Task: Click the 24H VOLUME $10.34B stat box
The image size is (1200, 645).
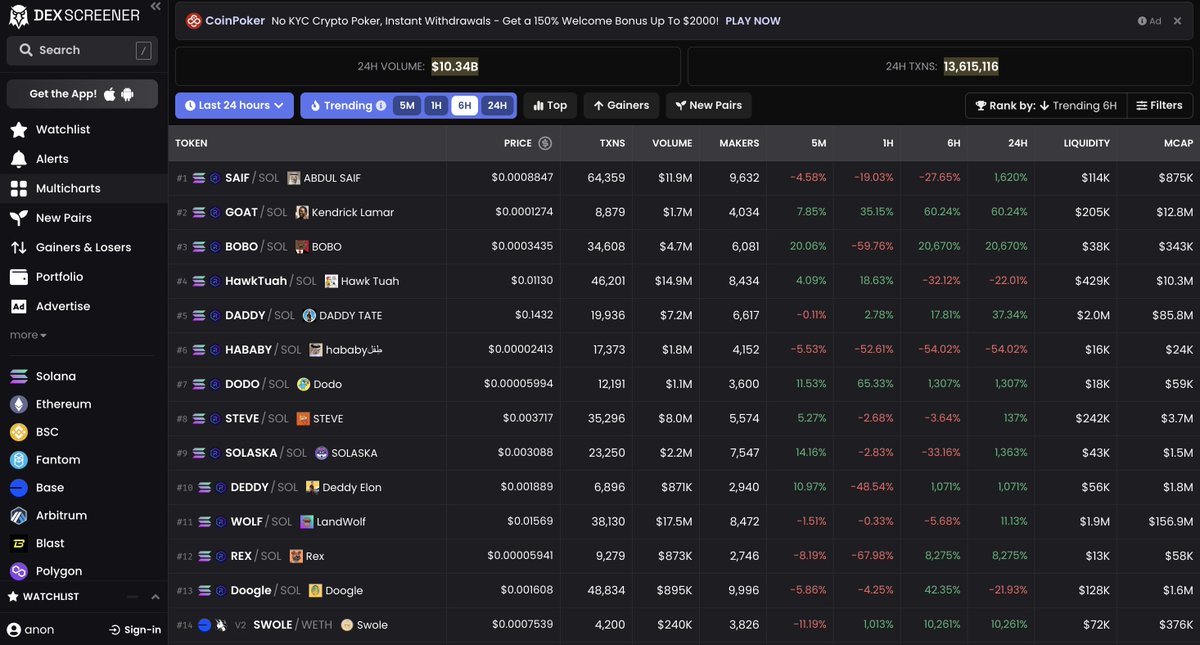Action: point(428,67)
